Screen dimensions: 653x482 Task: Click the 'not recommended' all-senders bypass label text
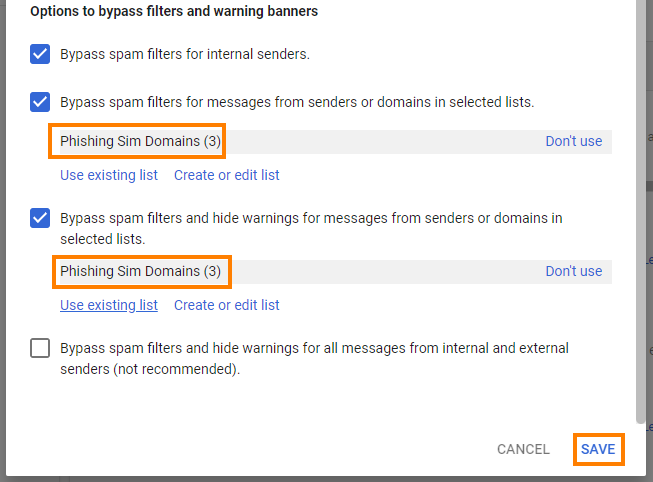(314, 358)
